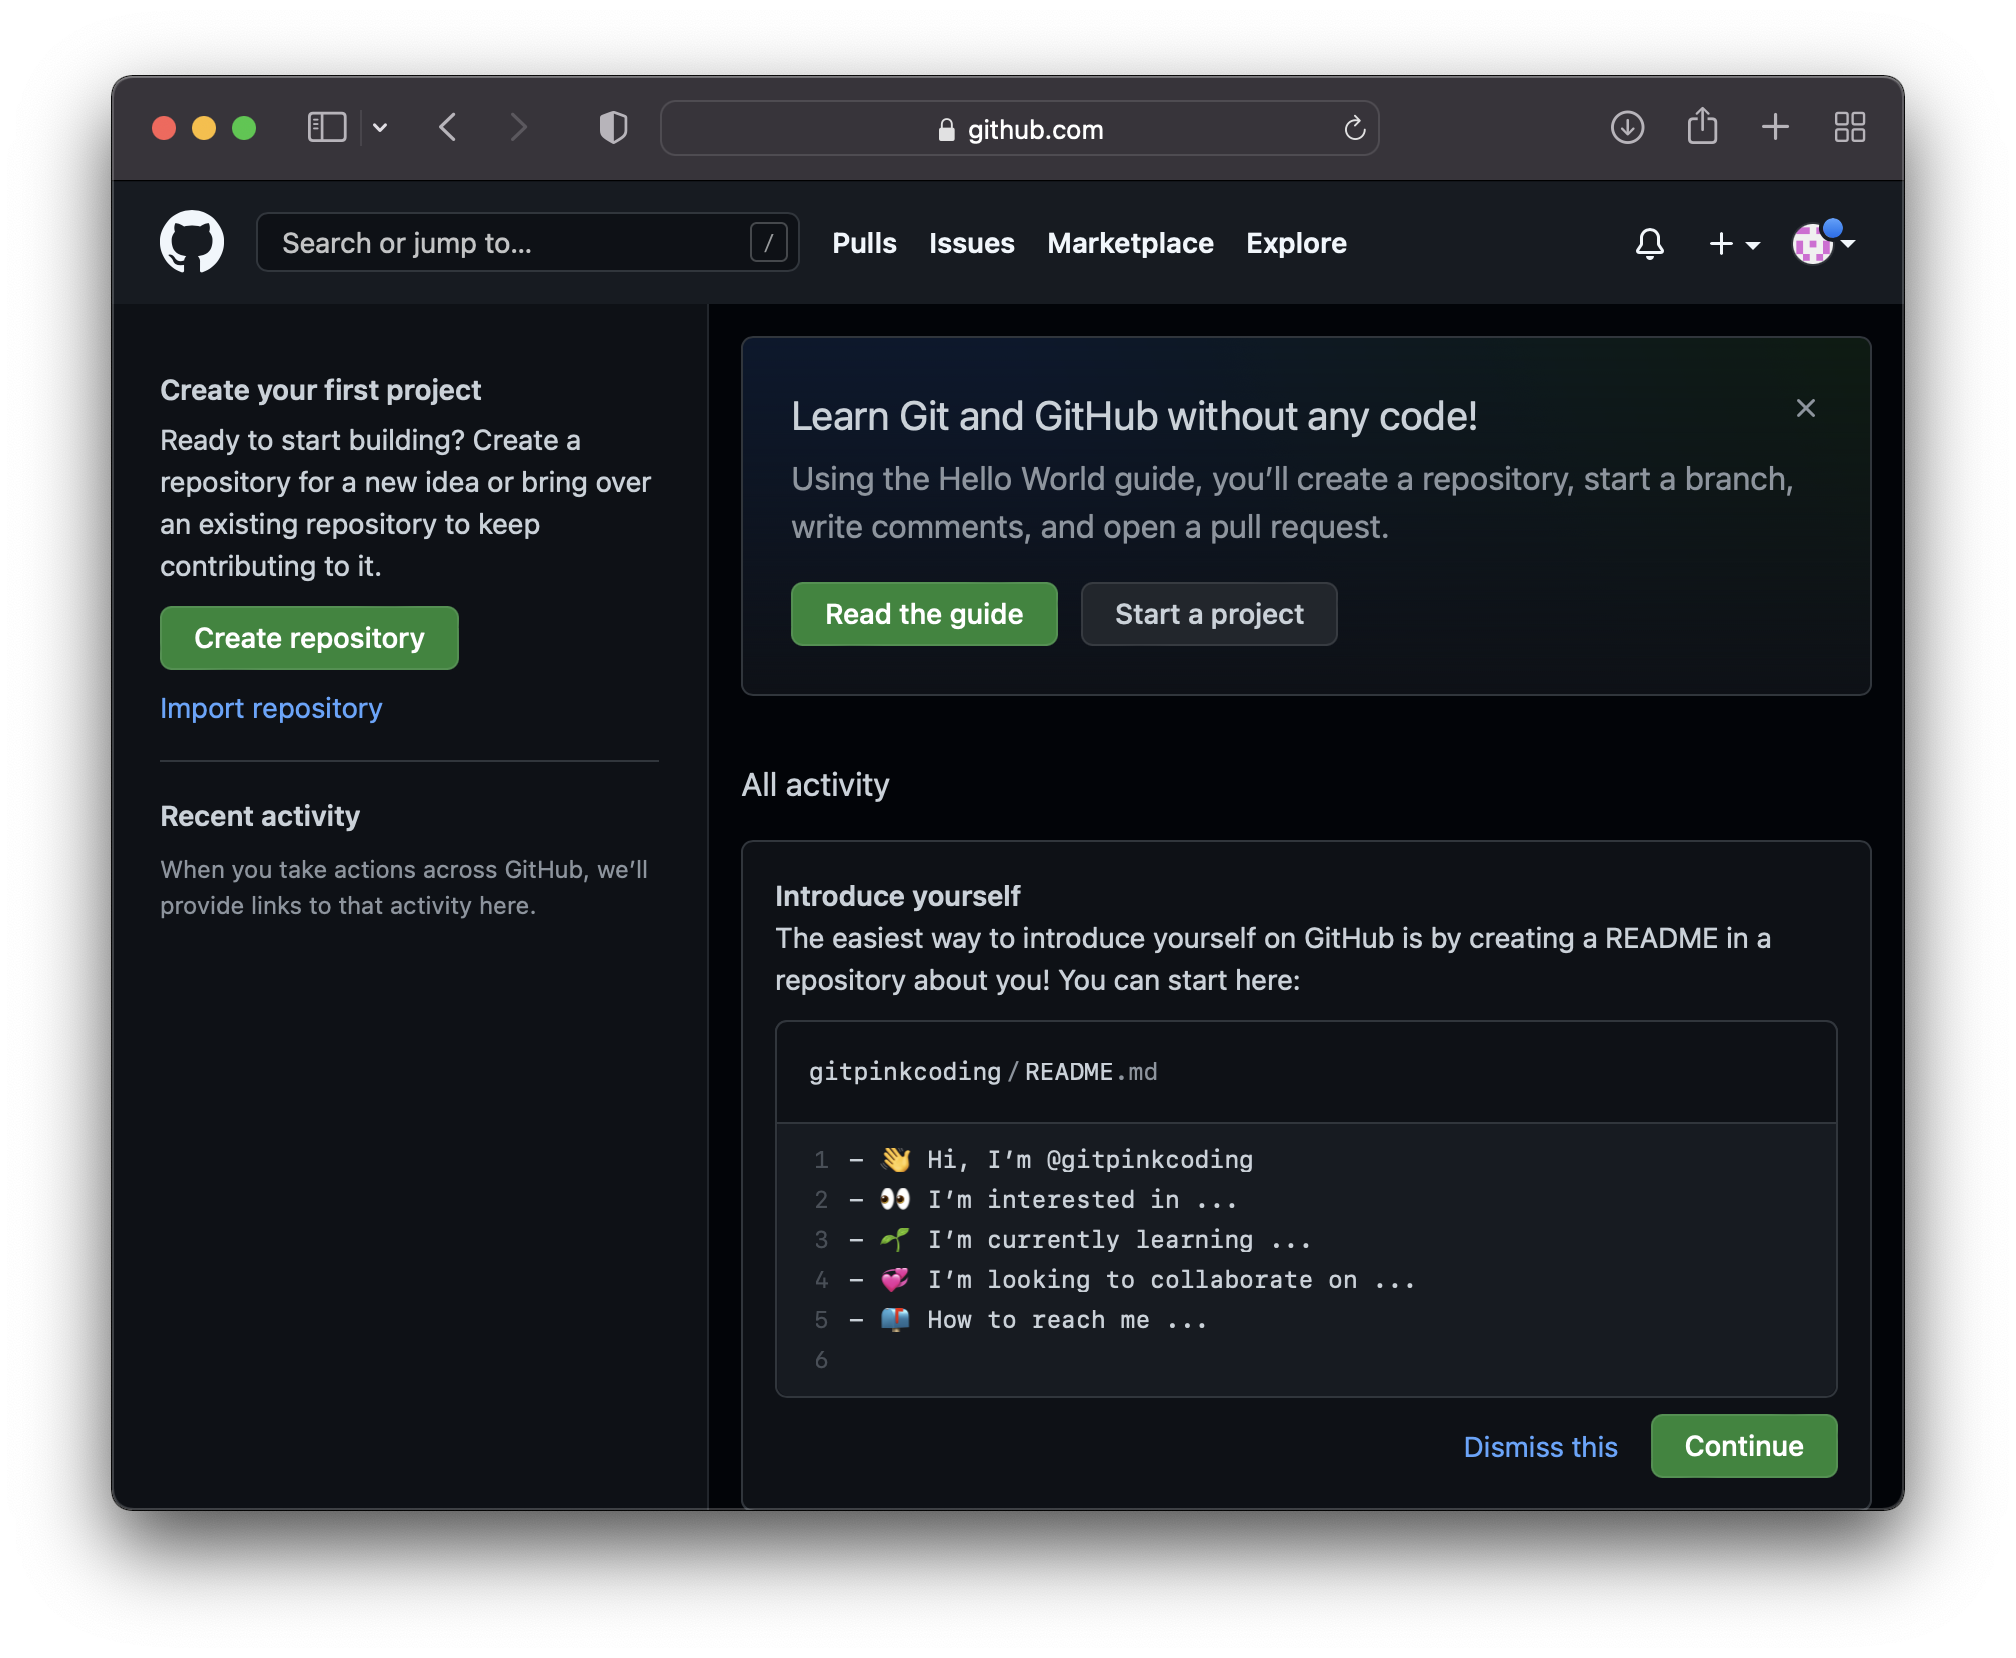
Task: Open Marketplace in navigation
Action: (1130, 243)
